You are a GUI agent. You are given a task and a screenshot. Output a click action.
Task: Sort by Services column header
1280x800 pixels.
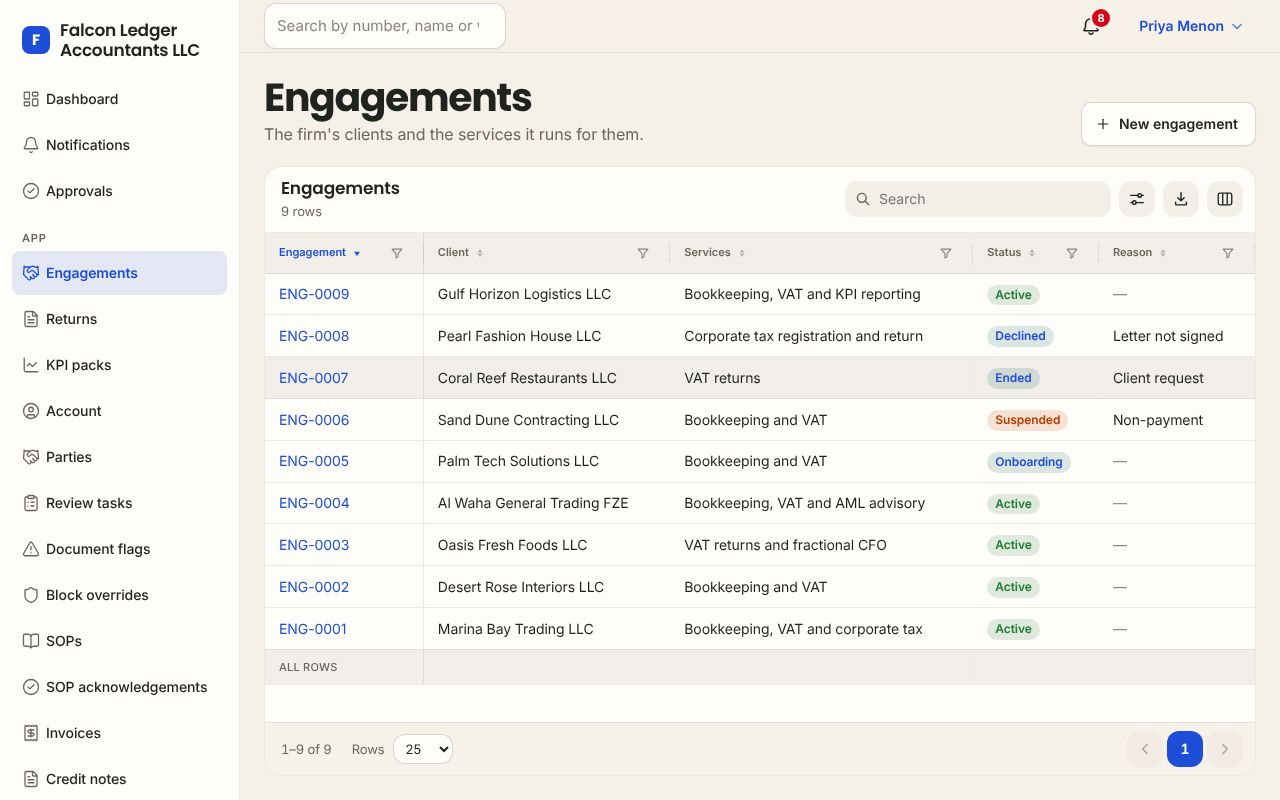point(715,253)
